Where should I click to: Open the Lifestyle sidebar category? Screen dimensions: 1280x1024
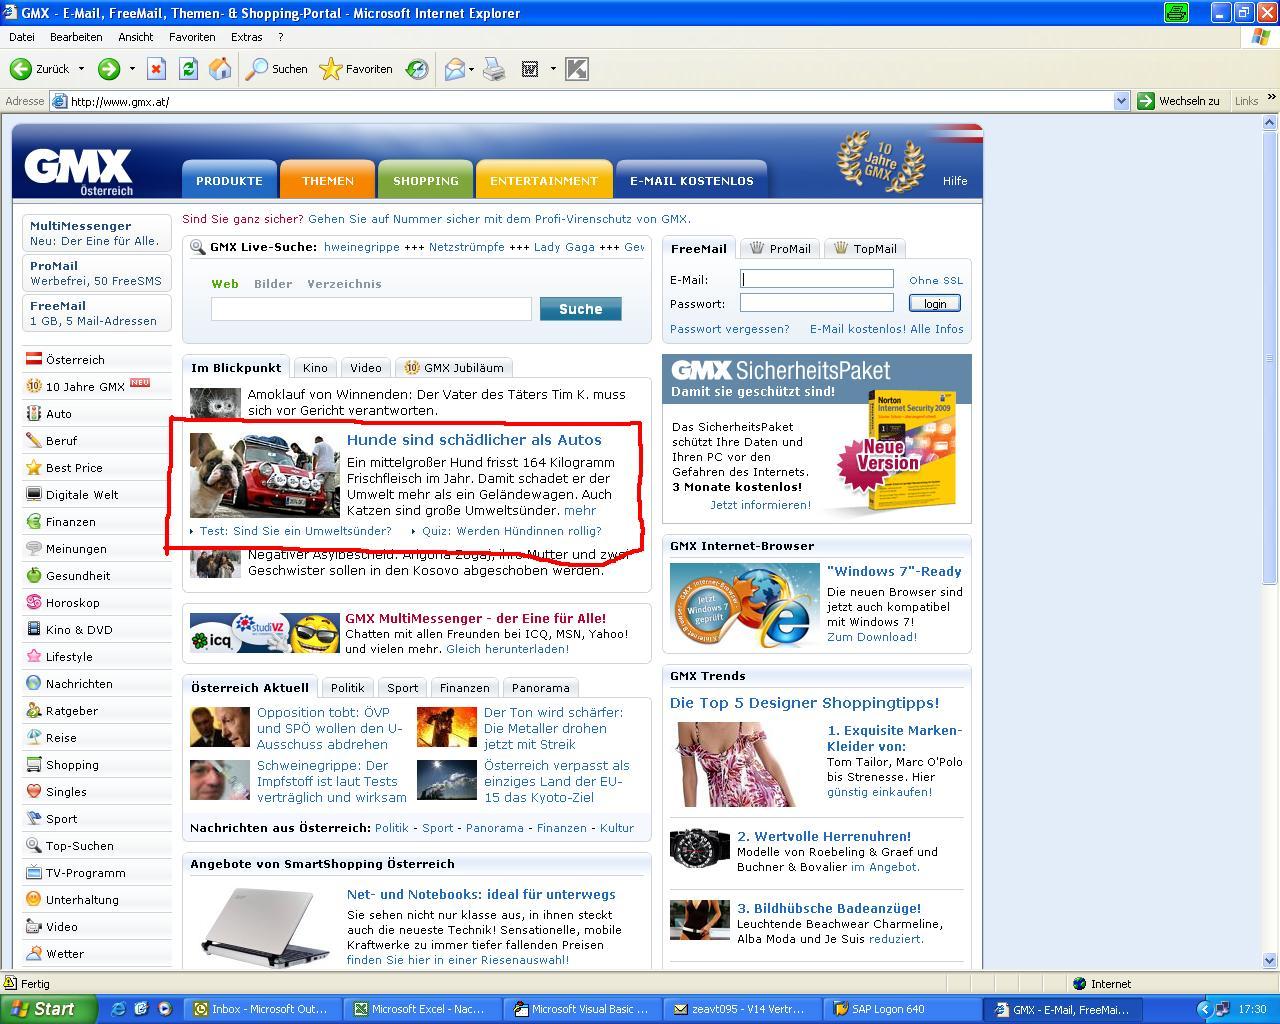(97, 656)
